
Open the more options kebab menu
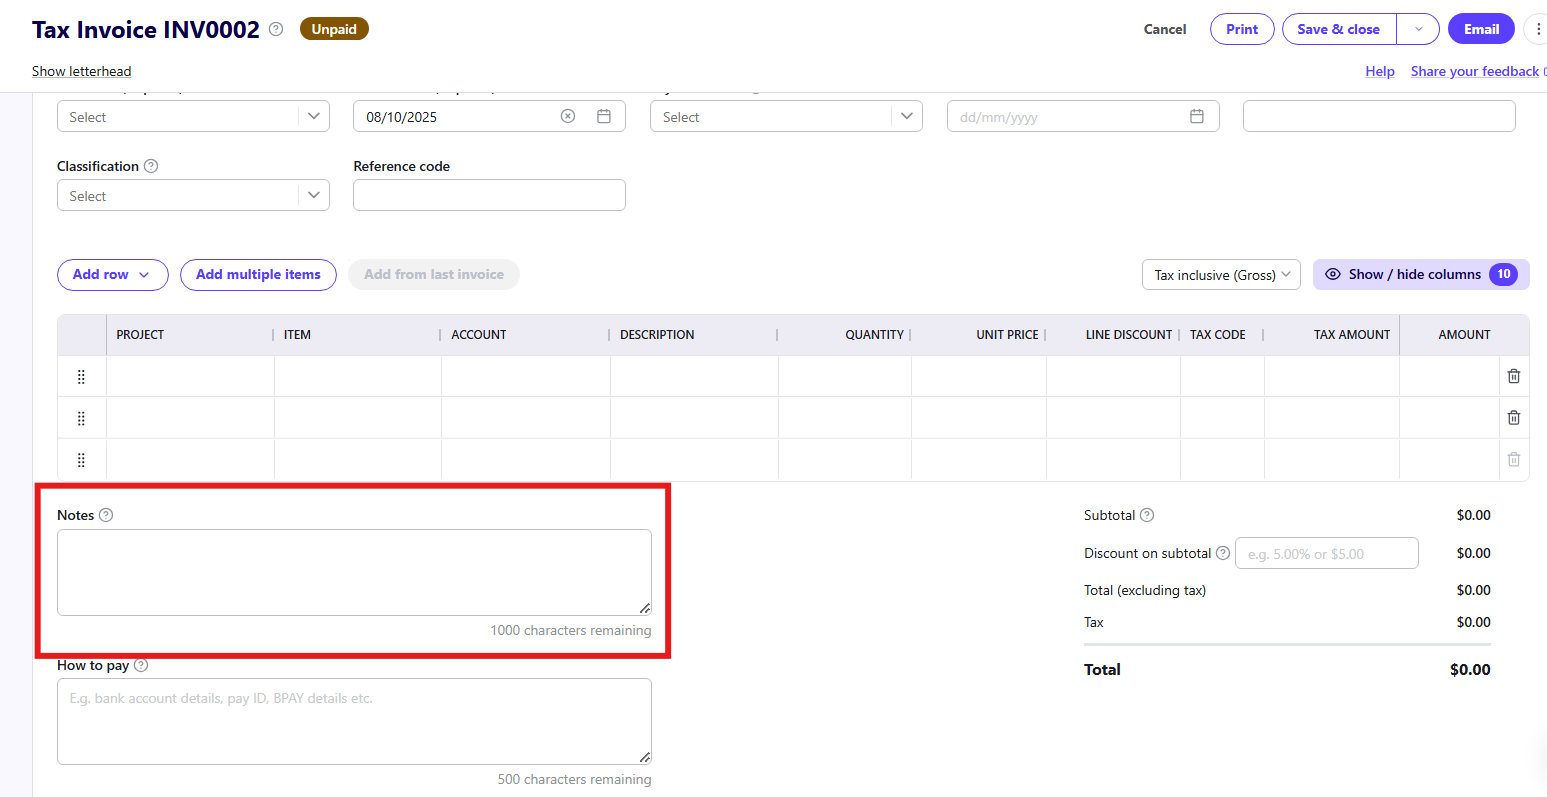1537,29
